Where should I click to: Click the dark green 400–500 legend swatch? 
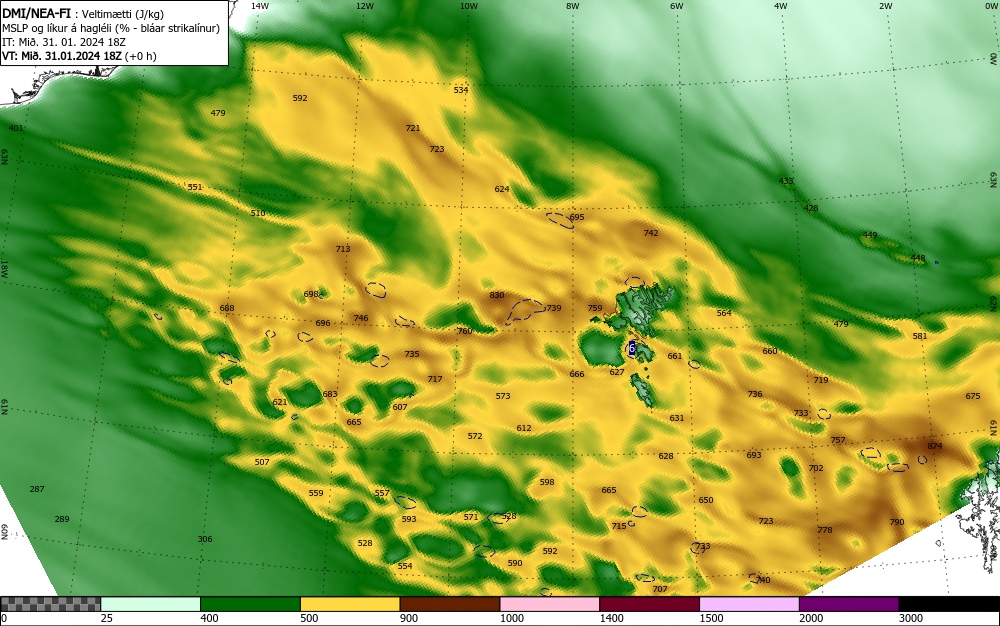pos(250,604)
